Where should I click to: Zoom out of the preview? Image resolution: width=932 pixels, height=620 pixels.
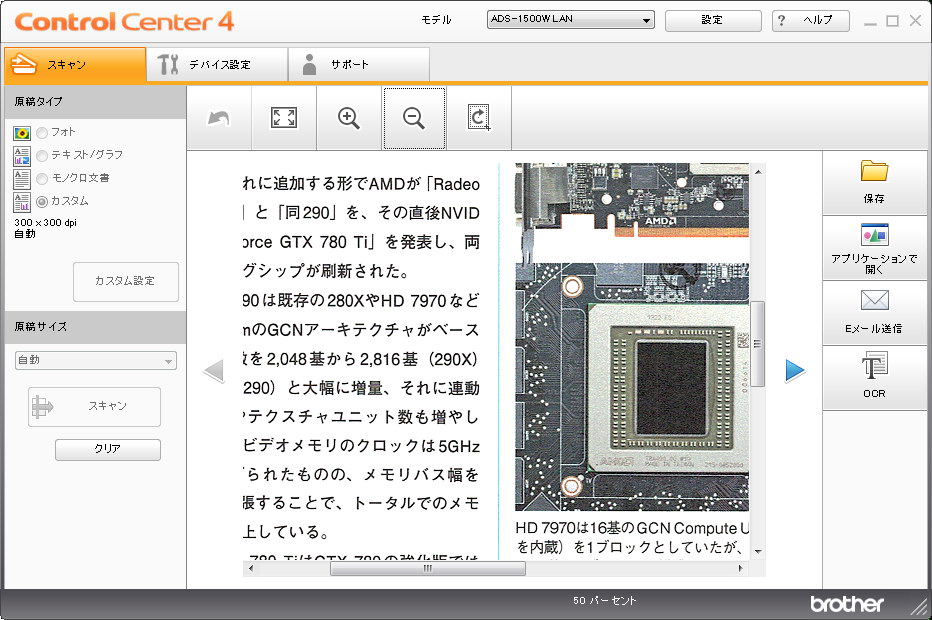click(x=414, y=117)
